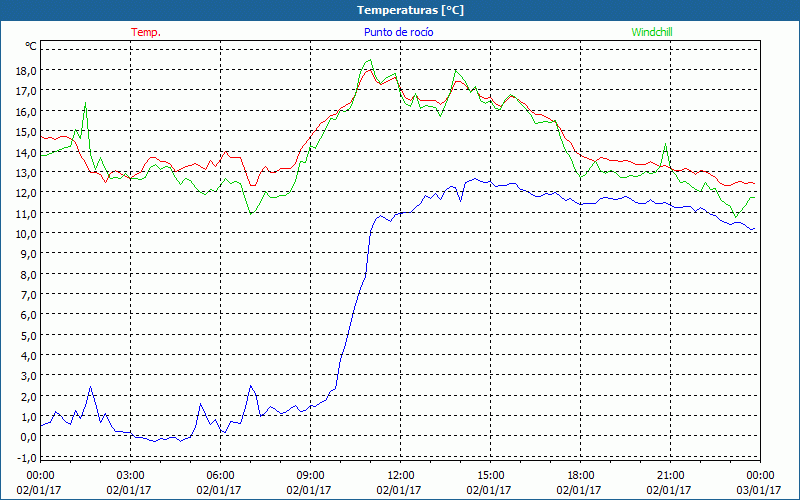The height and width of the screenshot is (500, 800).
Task: Click the '0,0' y-axis value
Action: click(29, 437)
